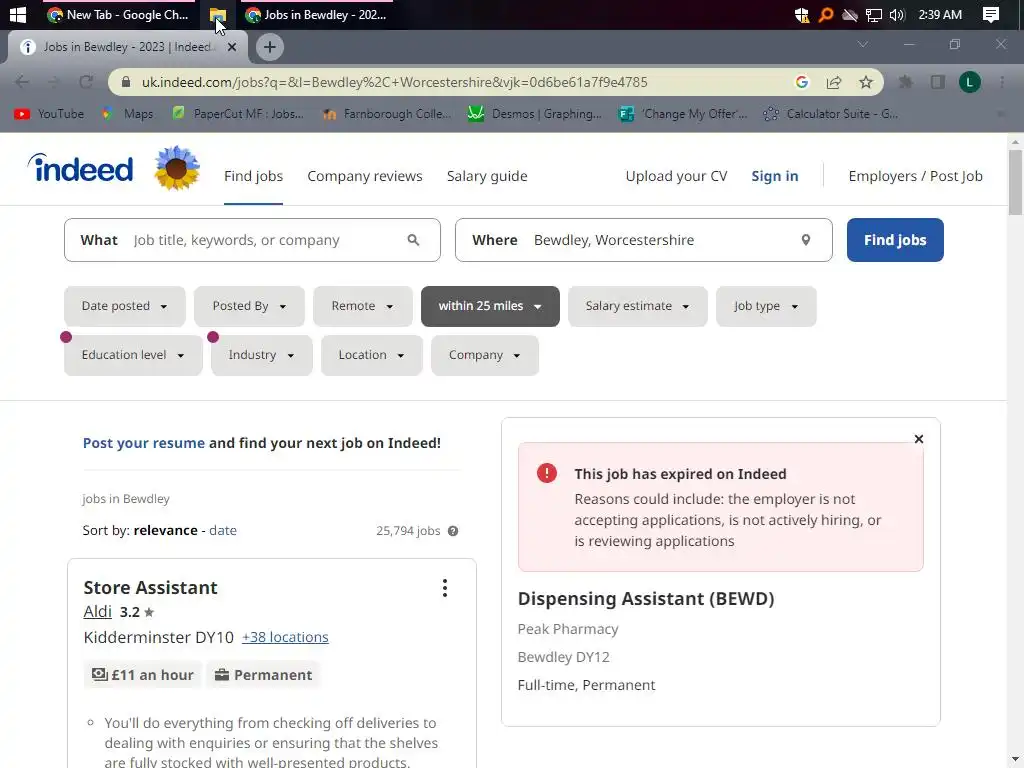Image resolution: width=1024 pixels, height=768 pixels.
Task: Open three-dot menu on Store Assistant card
Action: click(x=445, y=588)
